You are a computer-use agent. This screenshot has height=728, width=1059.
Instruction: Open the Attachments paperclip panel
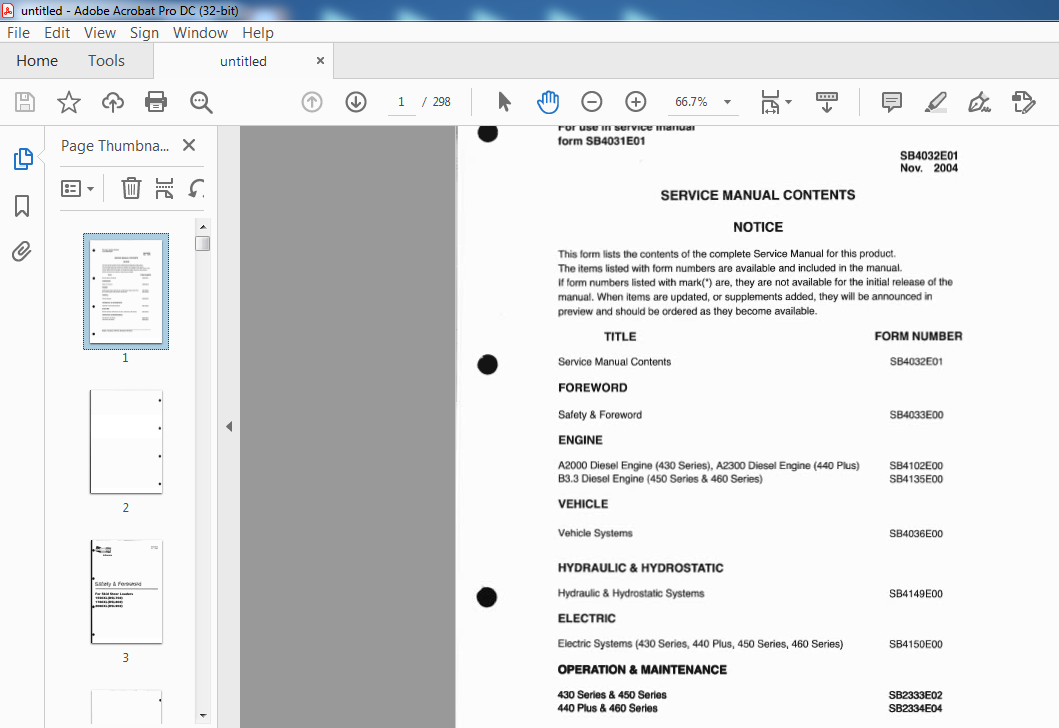click(22, 252)
